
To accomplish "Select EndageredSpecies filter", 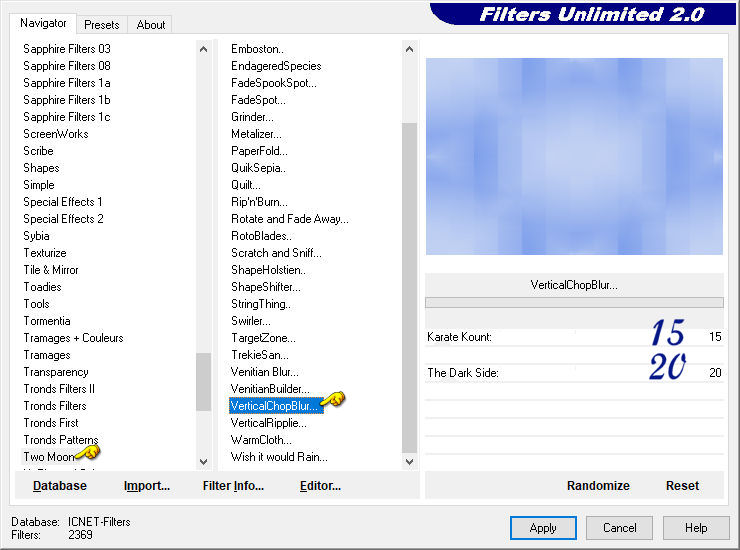I will pos(276,66).
